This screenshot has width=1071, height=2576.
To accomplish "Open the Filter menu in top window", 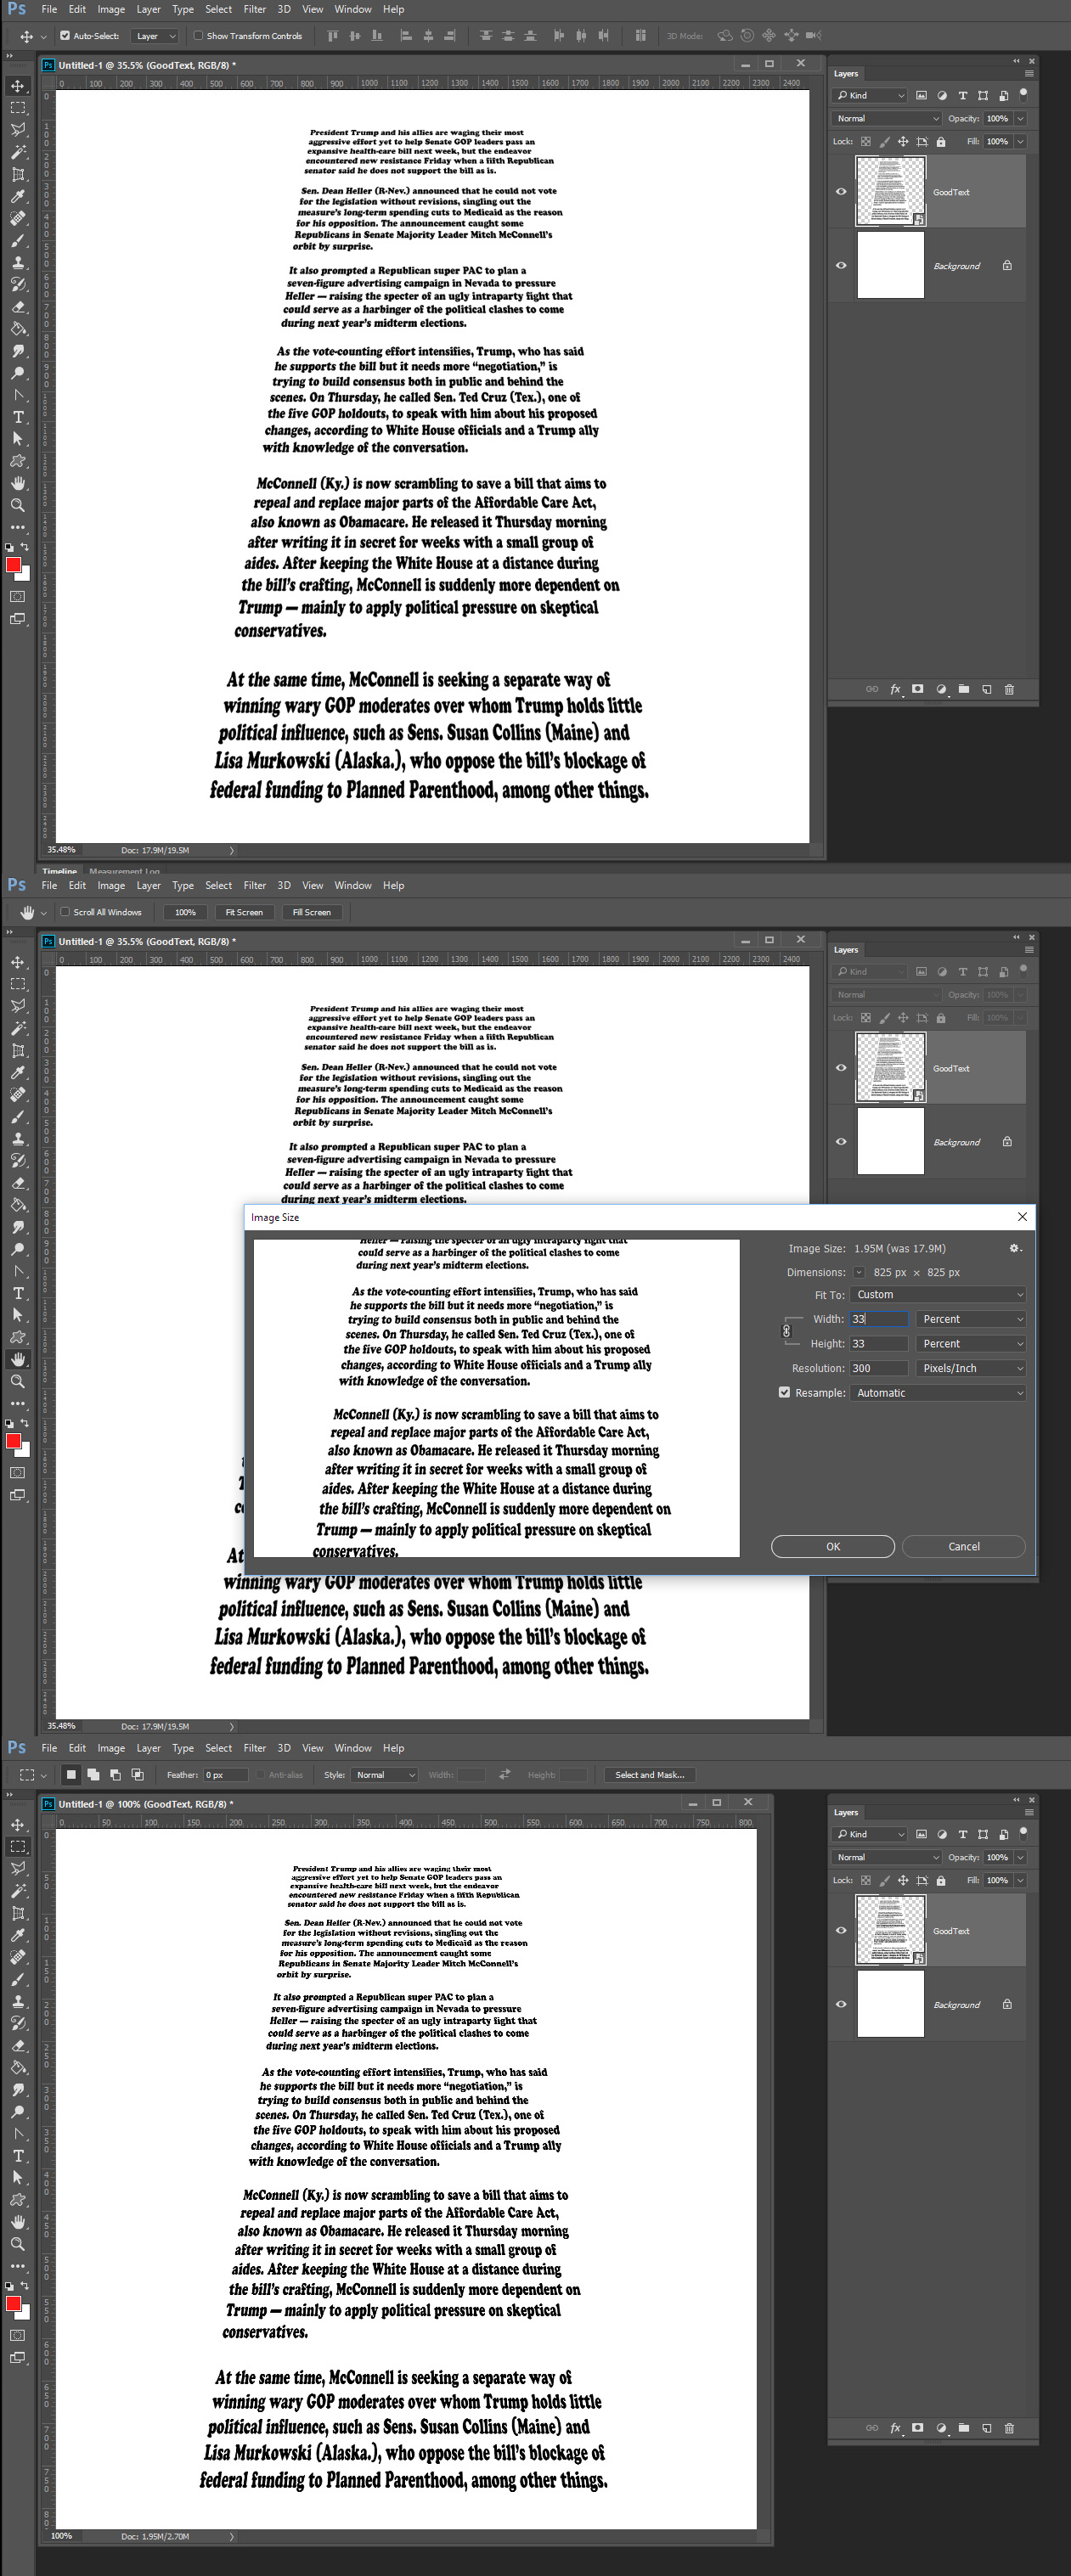I will [255, 9].
